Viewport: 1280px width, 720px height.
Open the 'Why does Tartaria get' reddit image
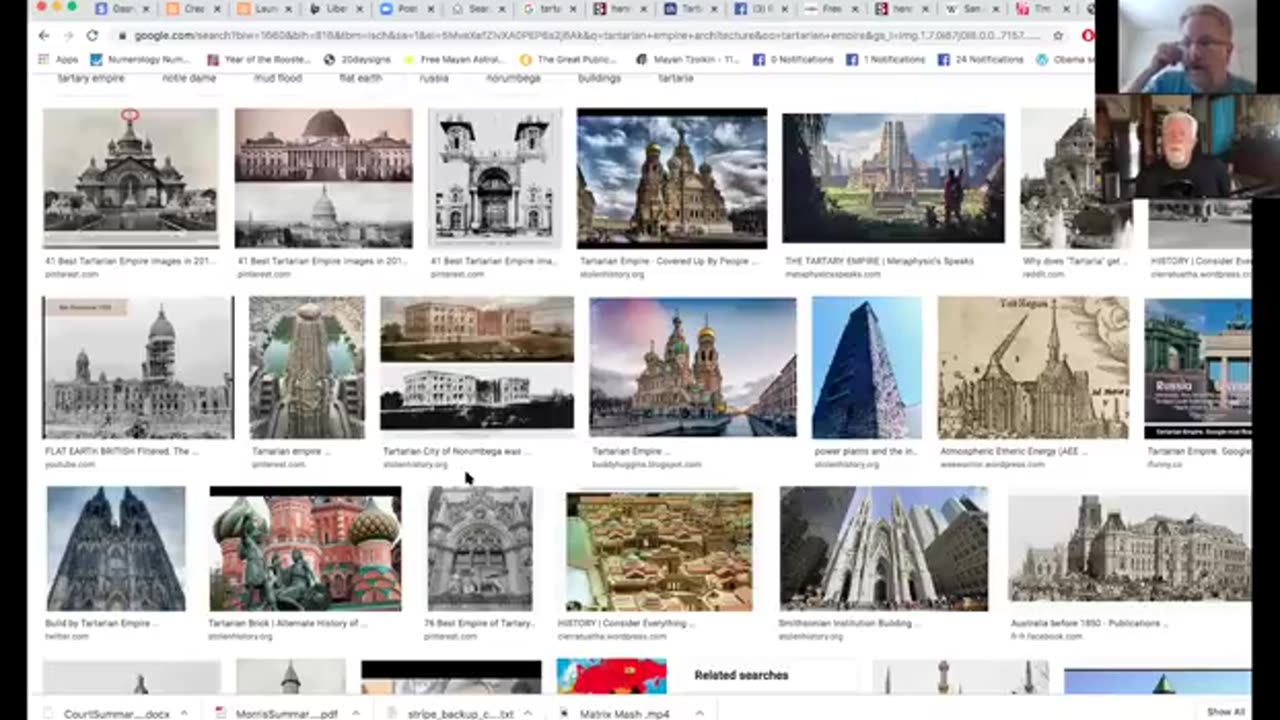tap(1076, 177)
